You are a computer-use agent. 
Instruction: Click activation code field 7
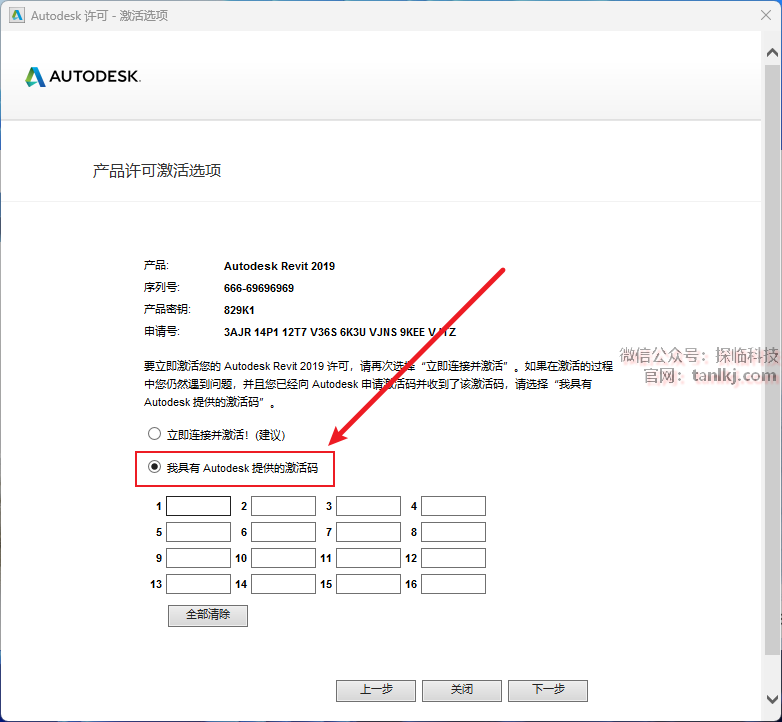coord(369,532)
